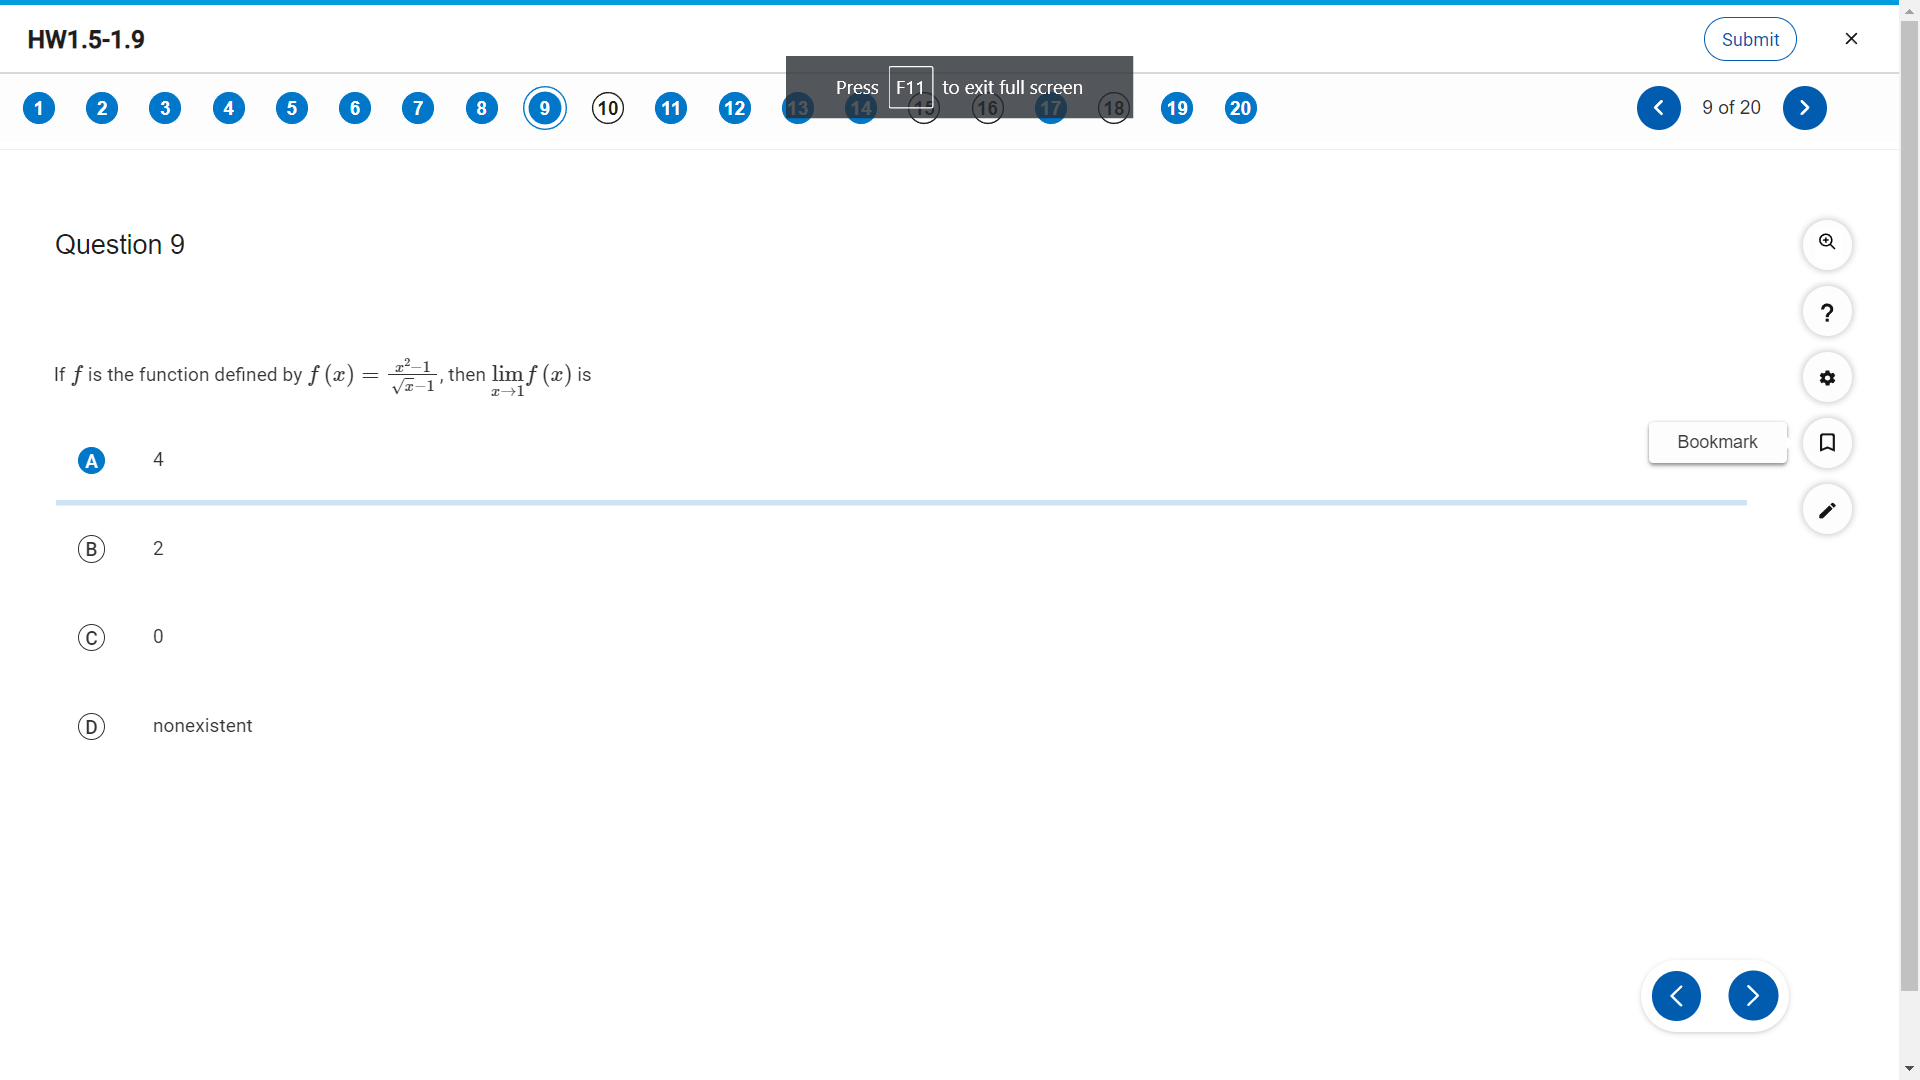Click bottom-right previous arrow button
This screenshot has width=1920, height=1080.
(1676, 995)
